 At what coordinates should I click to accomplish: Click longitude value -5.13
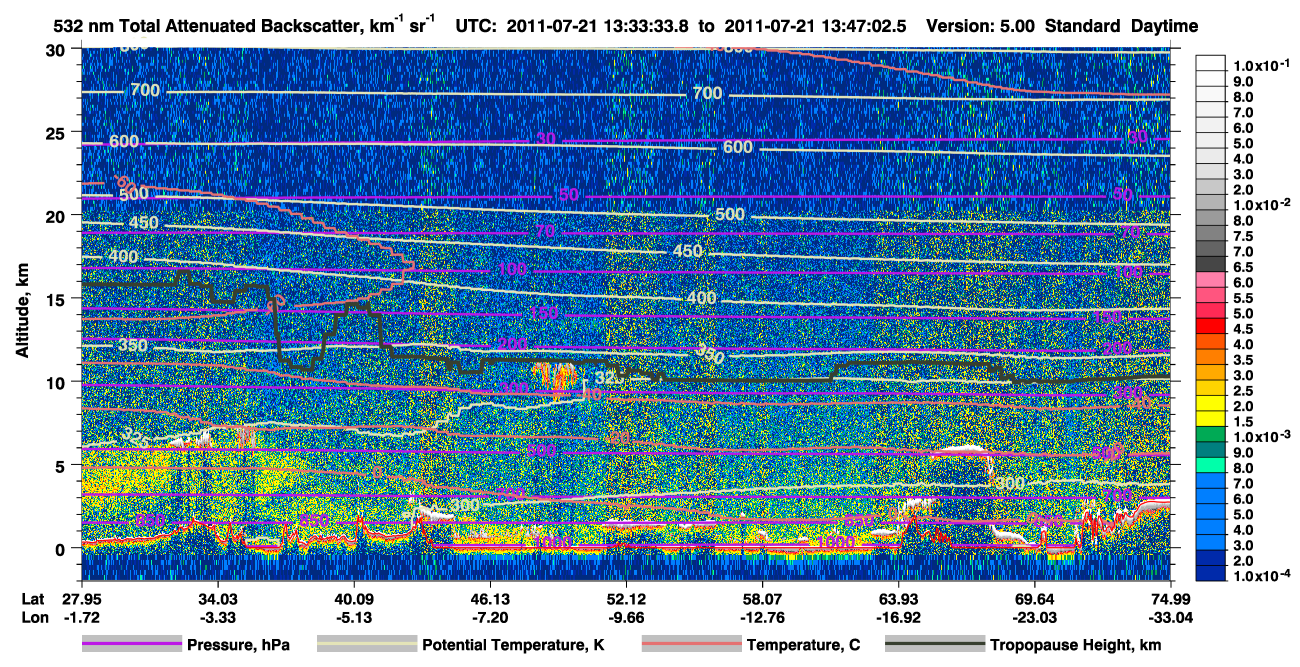pos(353,617)
